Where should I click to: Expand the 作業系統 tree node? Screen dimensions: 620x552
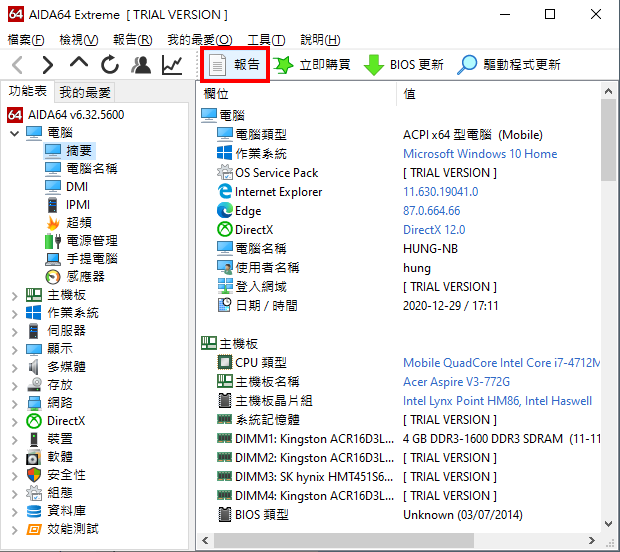(15, 314)
